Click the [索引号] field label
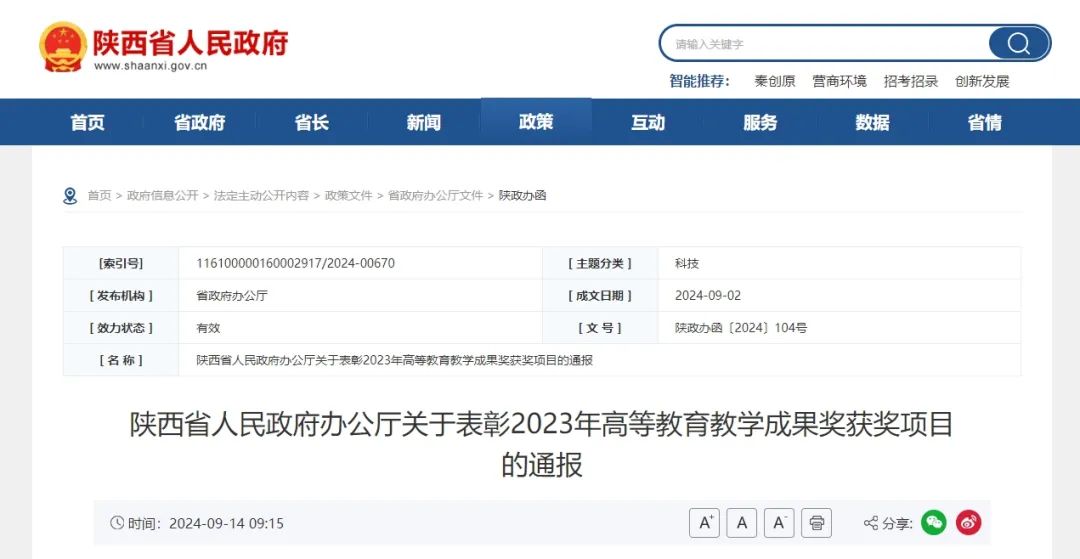 point(121,263)
